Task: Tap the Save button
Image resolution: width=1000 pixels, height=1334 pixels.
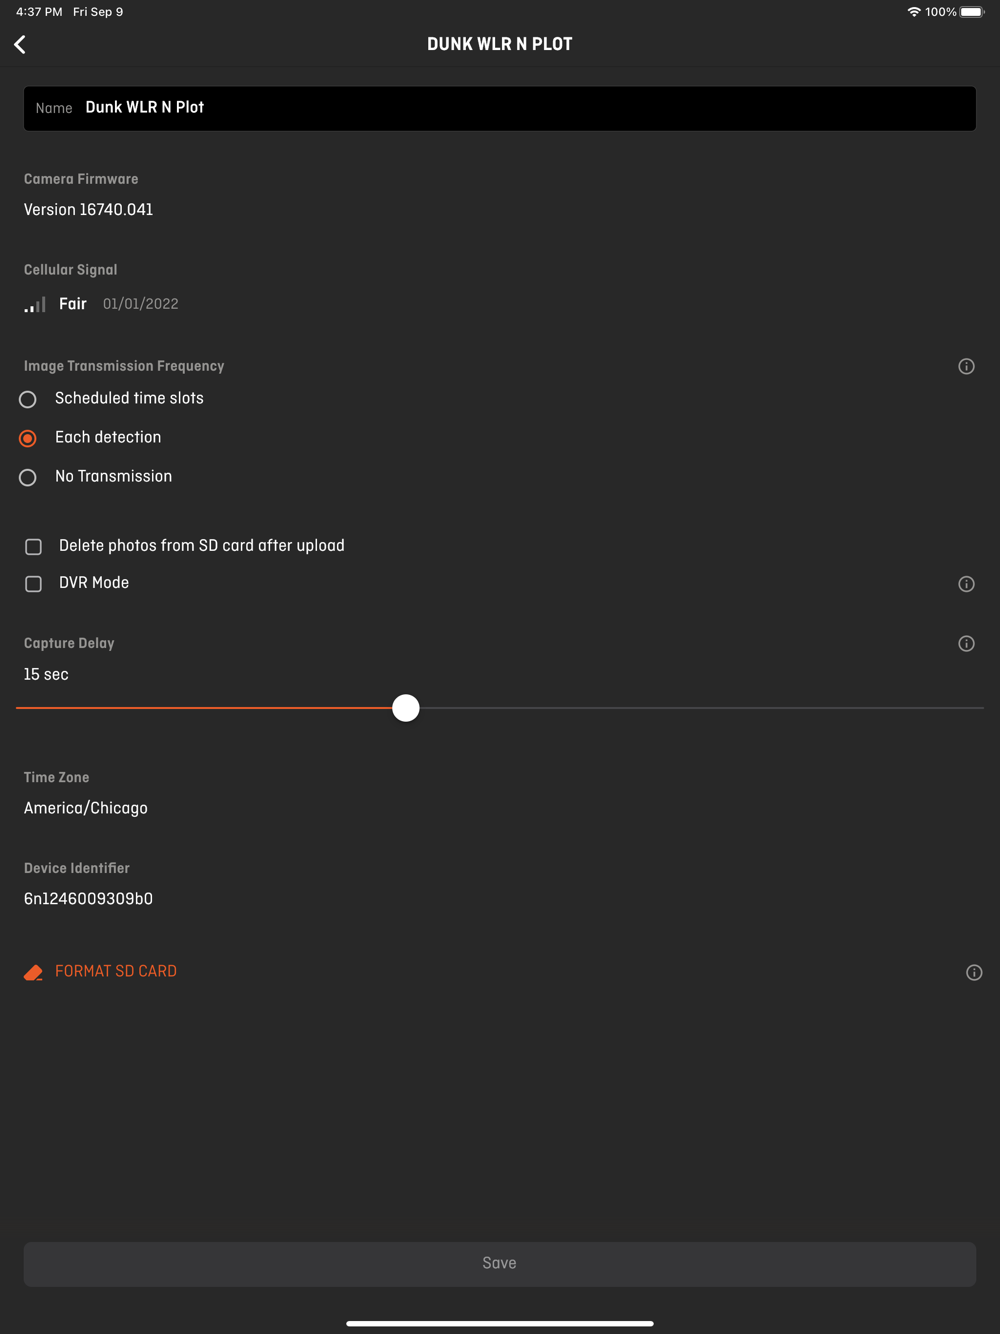Action: [x=500, y=1264]
